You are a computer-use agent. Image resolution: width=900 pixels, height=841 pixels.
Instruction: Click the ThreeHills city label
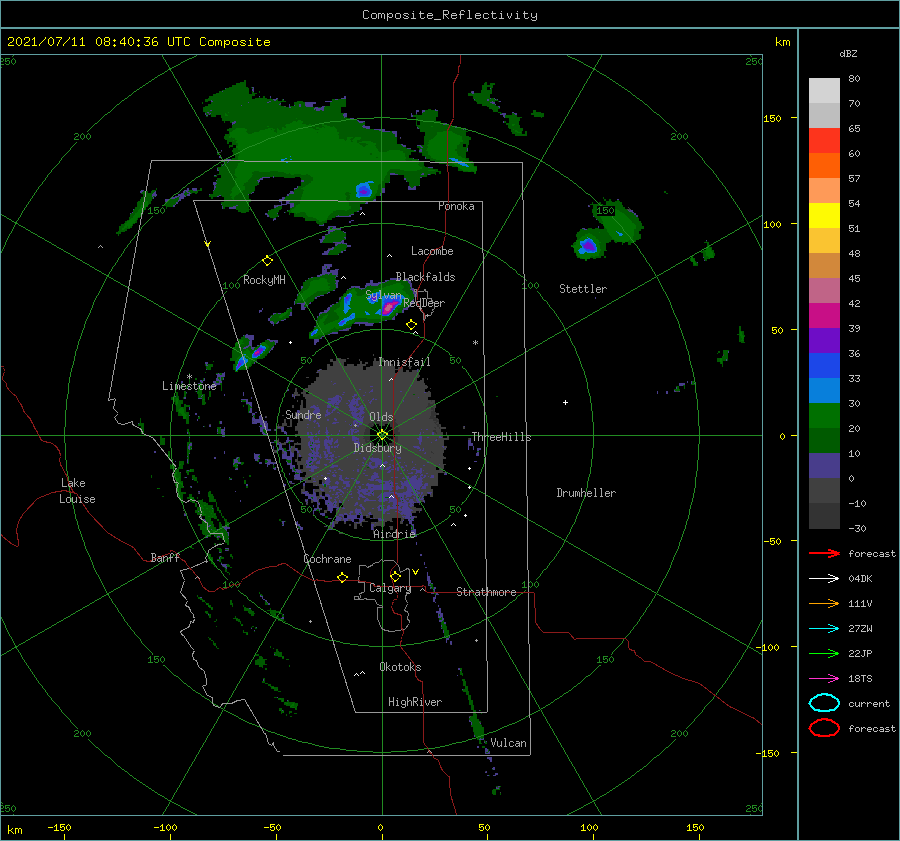tap(501, 437)
